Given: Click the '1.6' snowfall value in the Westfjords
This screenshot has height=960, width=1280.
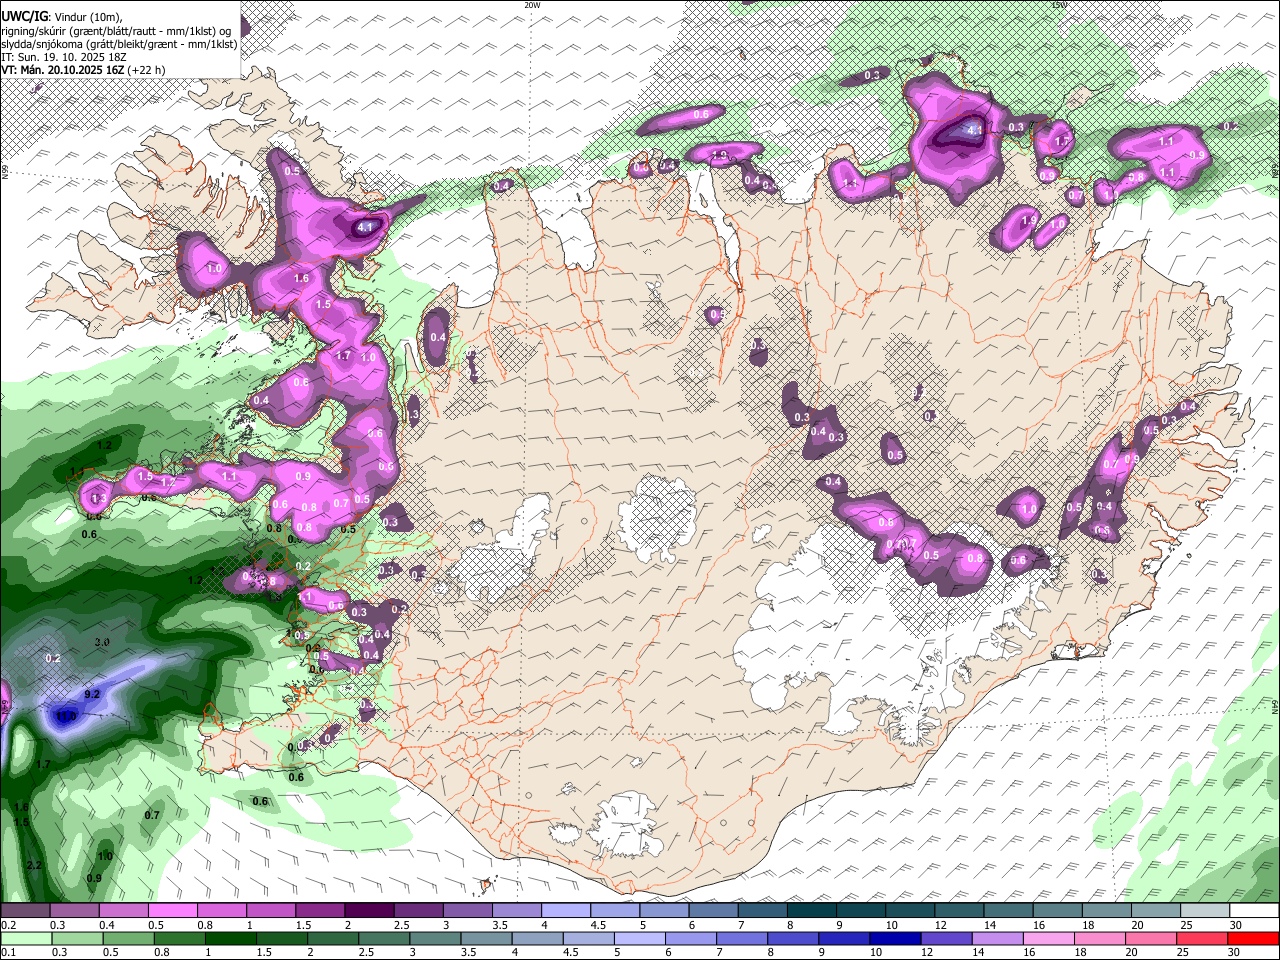Looking at the screenshot, I should tap(302, 278).
